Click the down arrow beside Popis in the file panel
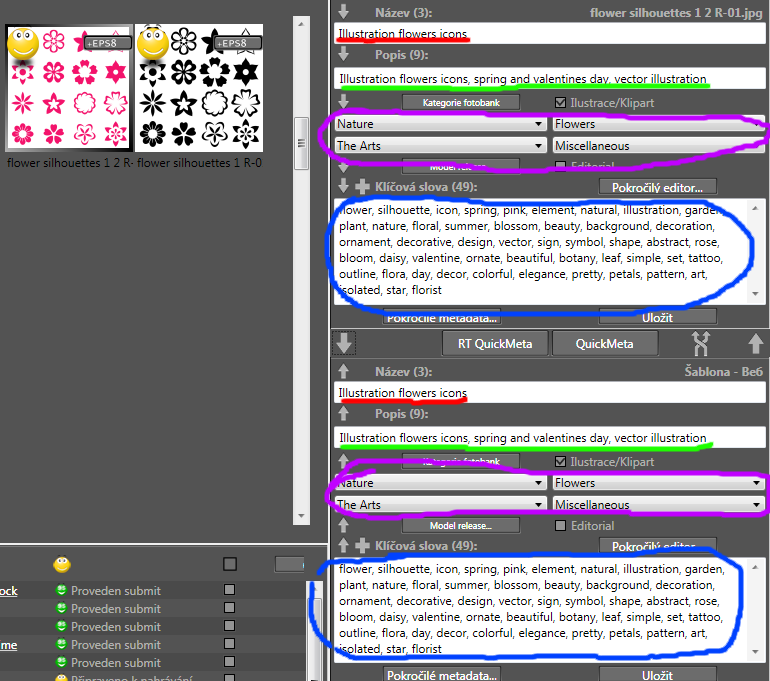Screen dimensions: 770x681 [343, 54]
